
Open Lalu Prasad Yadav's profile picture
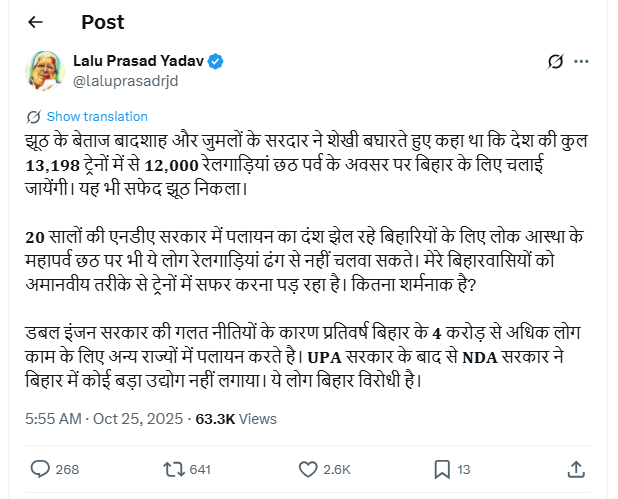[45, 69]
